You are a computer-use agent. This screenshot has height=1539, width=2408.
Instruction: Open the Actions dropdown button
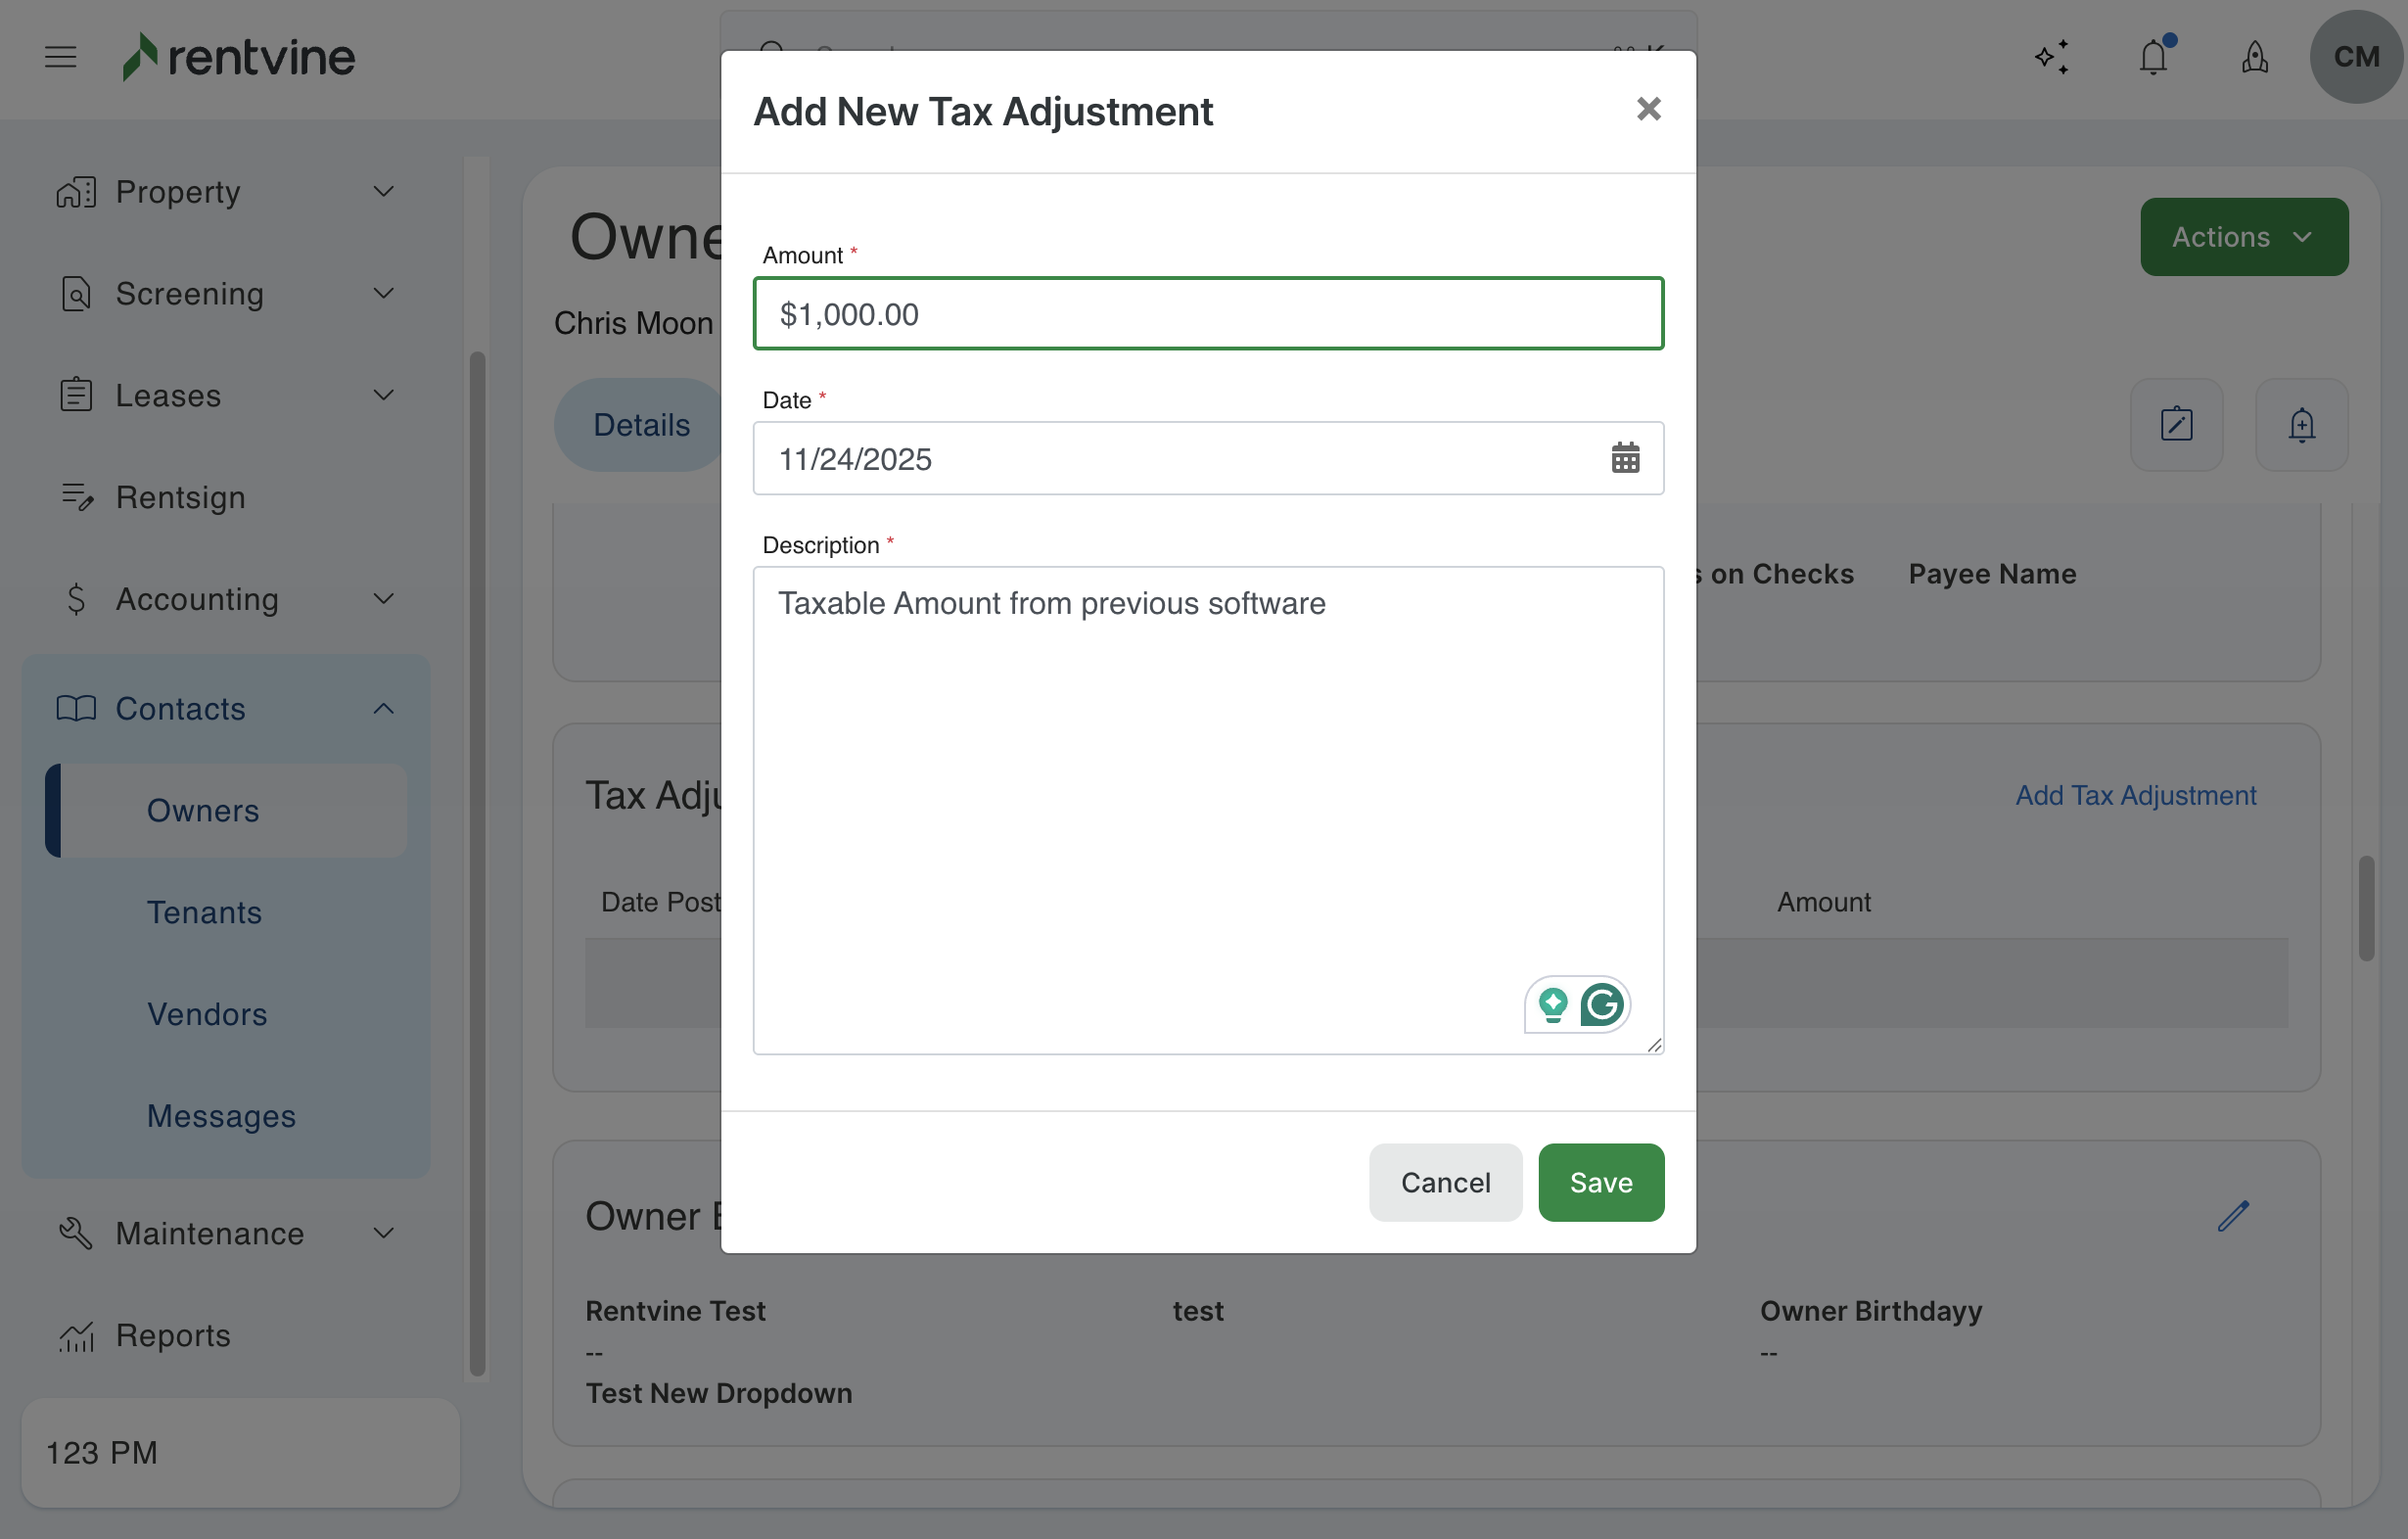(2243, 237)
